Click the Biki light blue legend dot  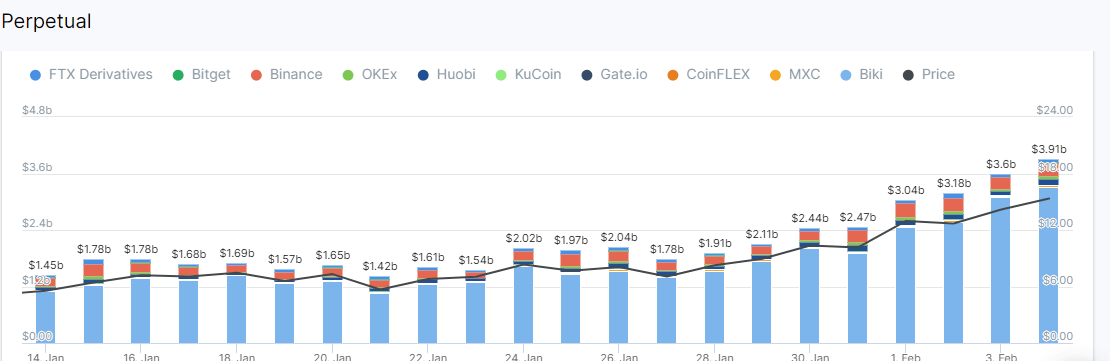tap(845, 75)
